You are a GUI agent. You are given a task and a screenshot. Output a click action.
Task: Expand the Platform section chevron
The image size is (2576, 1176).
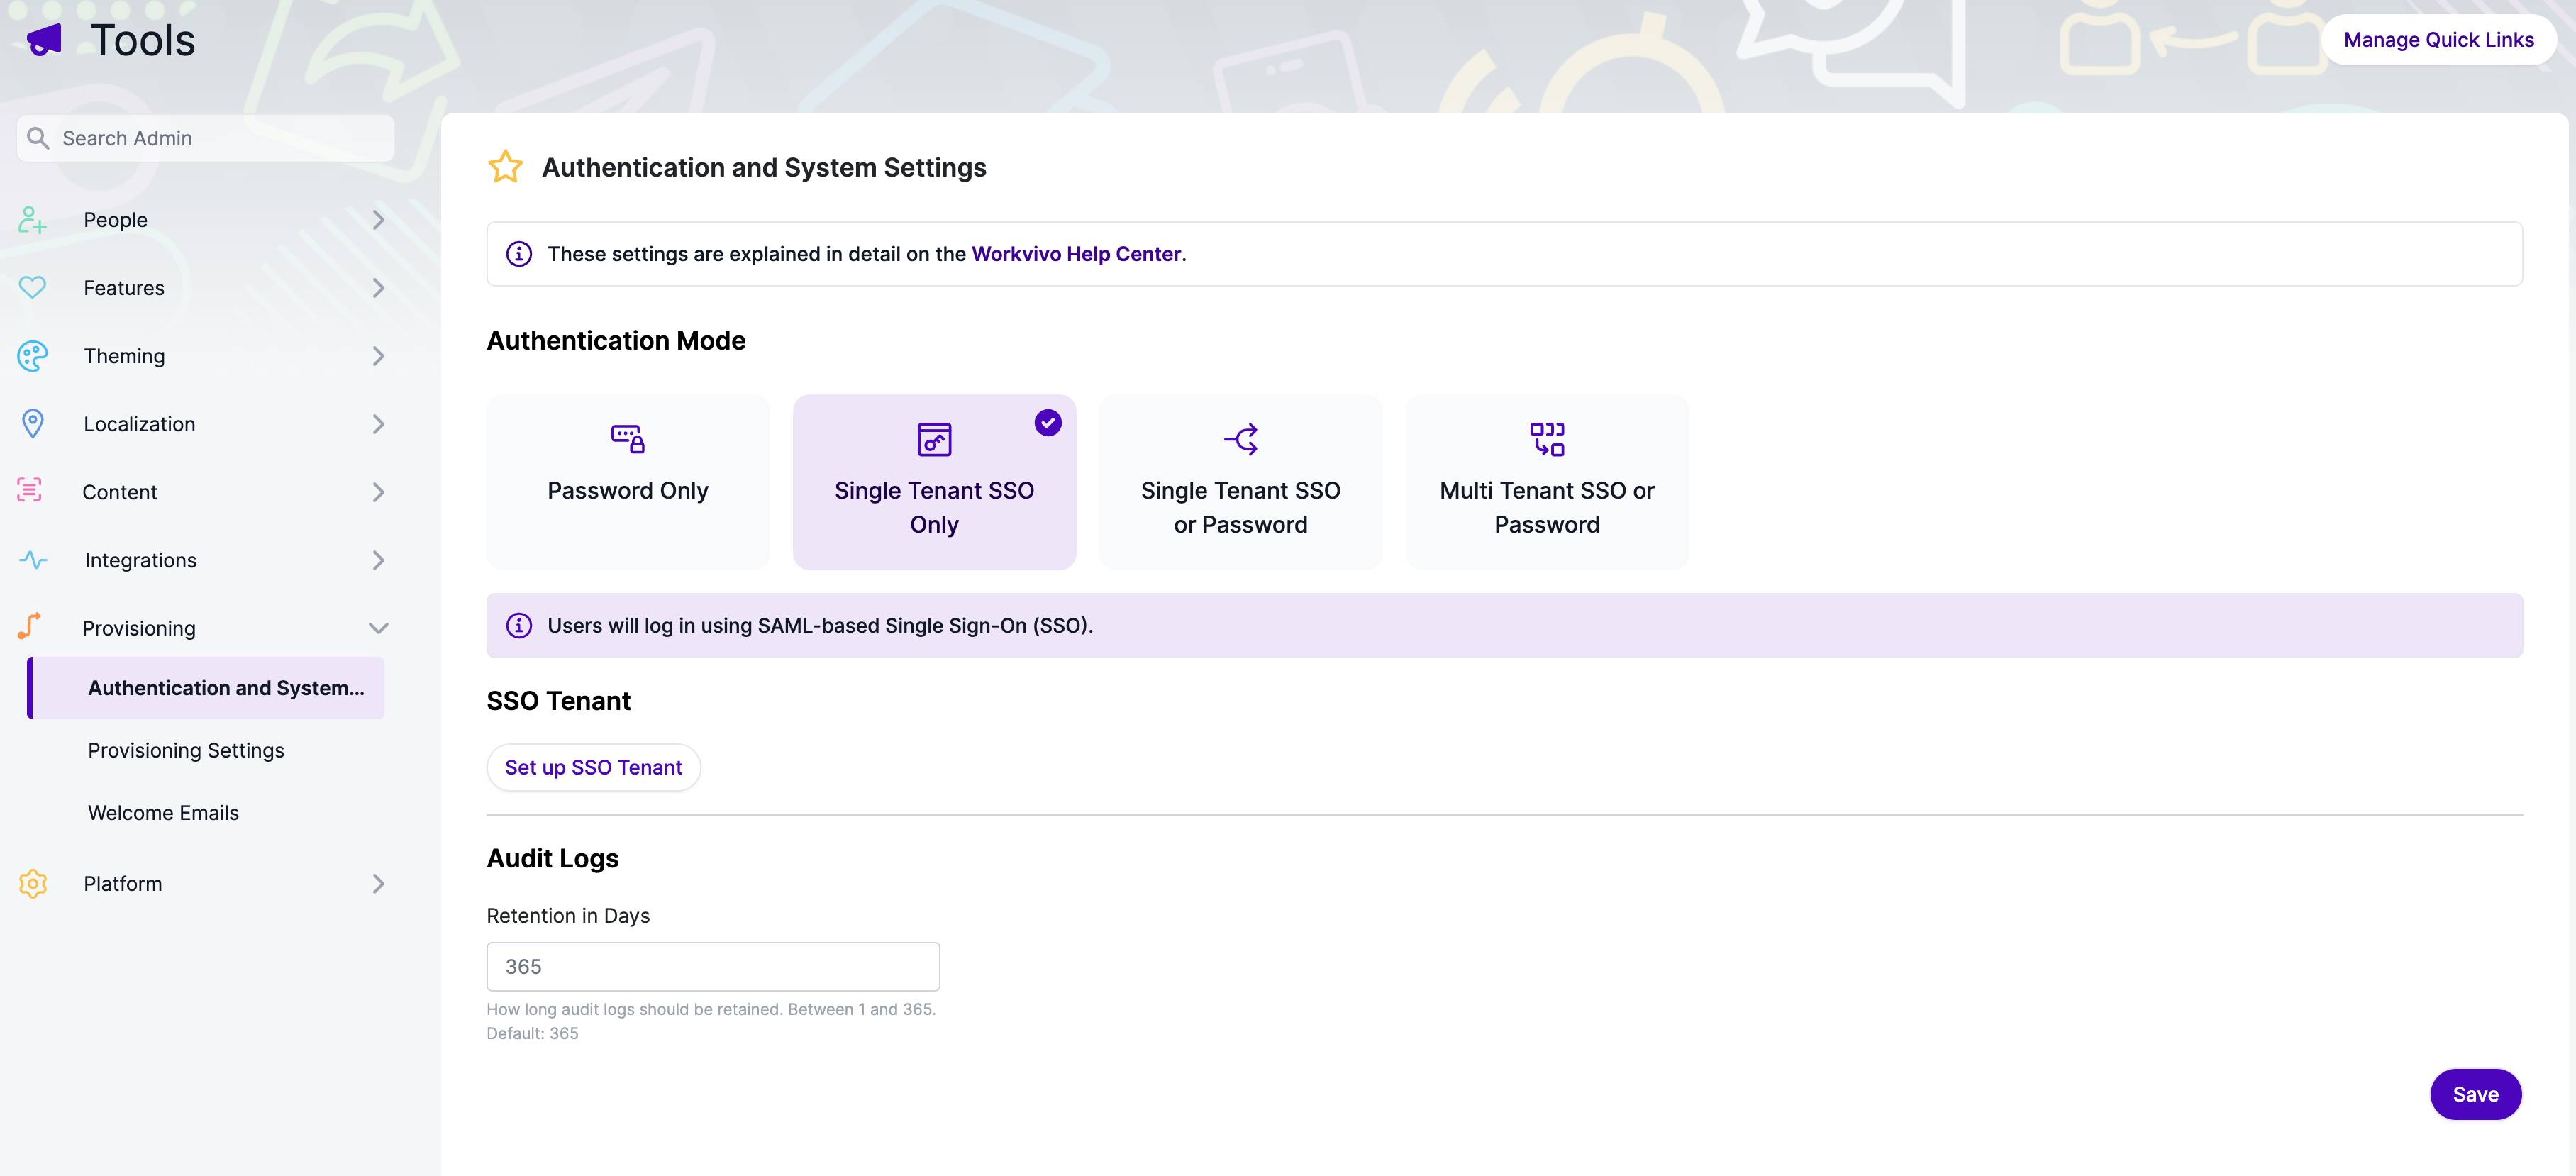coord(378,884)
